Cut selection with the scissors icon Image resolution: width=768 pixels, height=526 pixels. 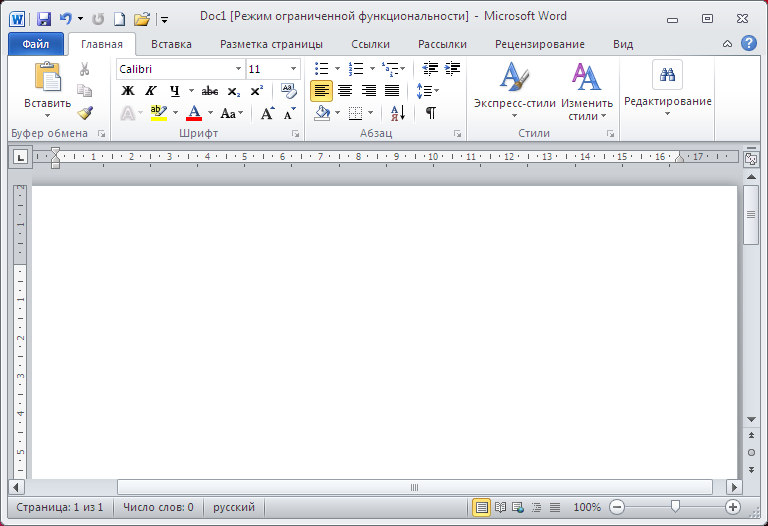tap(84, 69)
